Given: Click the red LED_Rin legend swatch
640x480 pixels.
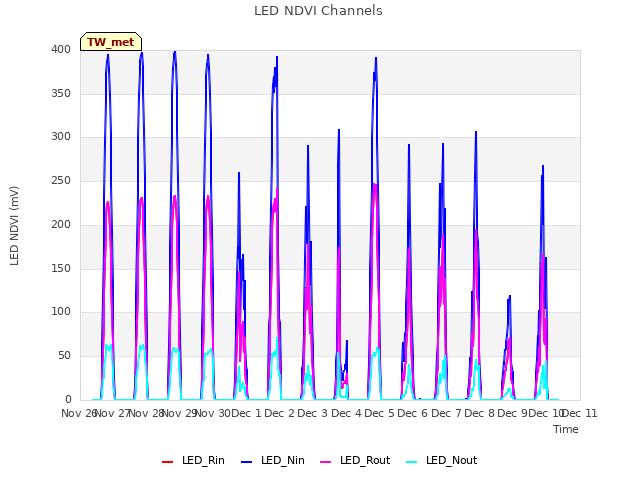Looking at the screenshot, I should (167, 462).
